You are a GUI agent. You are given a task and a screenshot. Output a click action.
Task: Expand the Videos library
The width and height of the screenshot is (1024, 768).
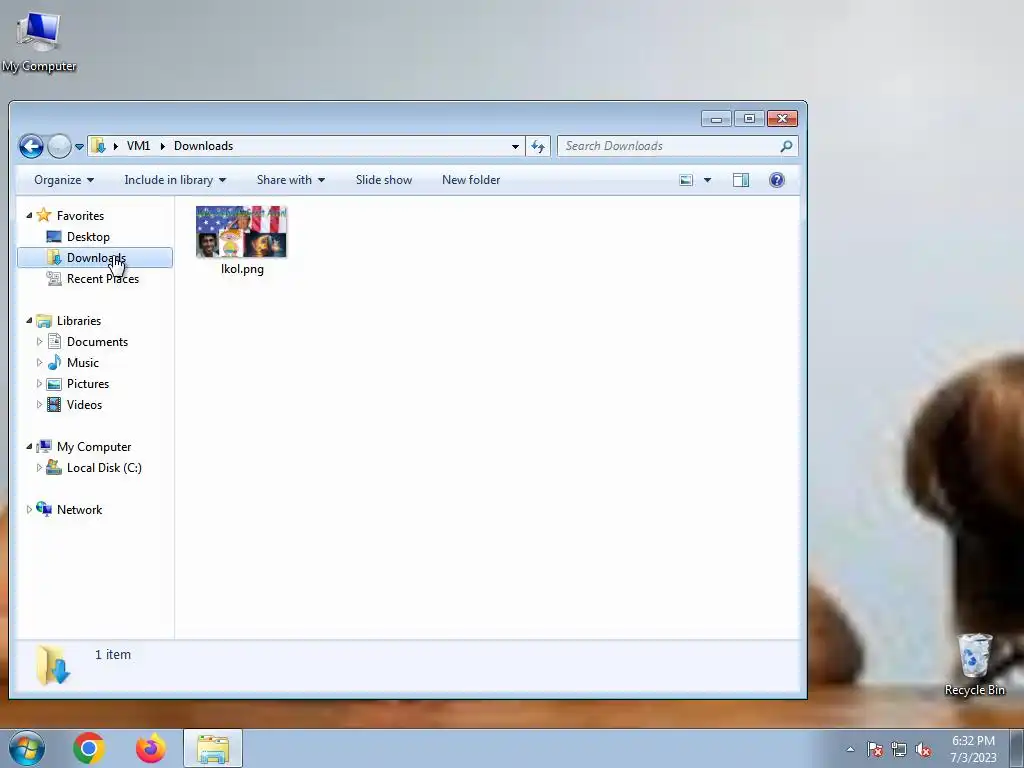coord(39,404)
